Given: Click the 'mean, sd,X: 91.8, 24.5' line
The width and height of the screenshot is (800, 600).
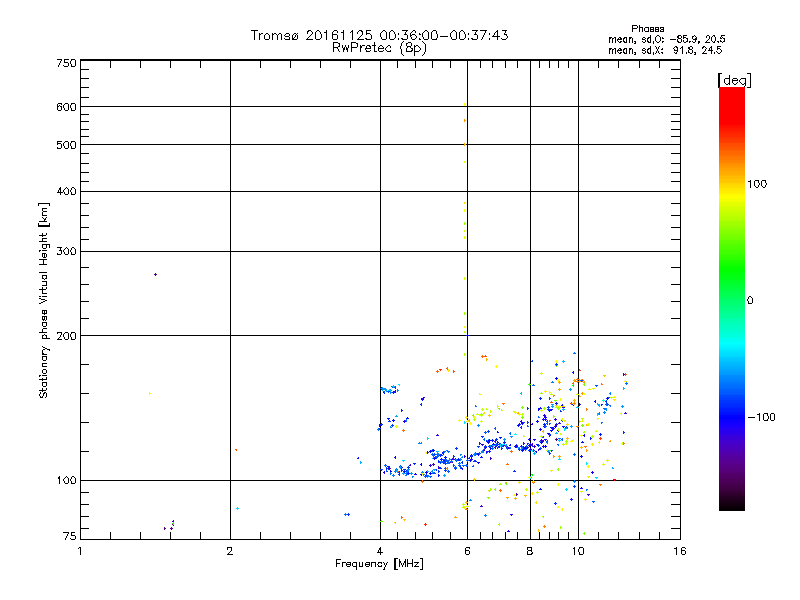Looking at the screenshot, I should tap(665, 50).
